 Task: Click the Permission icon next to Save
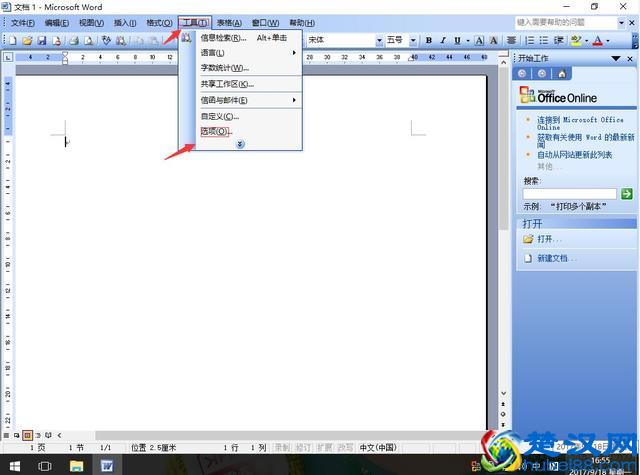pos(56,40)
